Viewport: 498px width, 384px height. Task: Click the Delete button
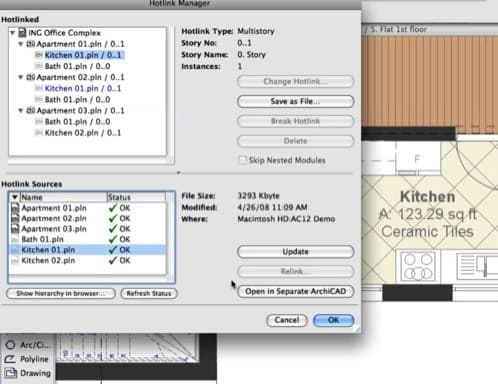tap(296, 141)
